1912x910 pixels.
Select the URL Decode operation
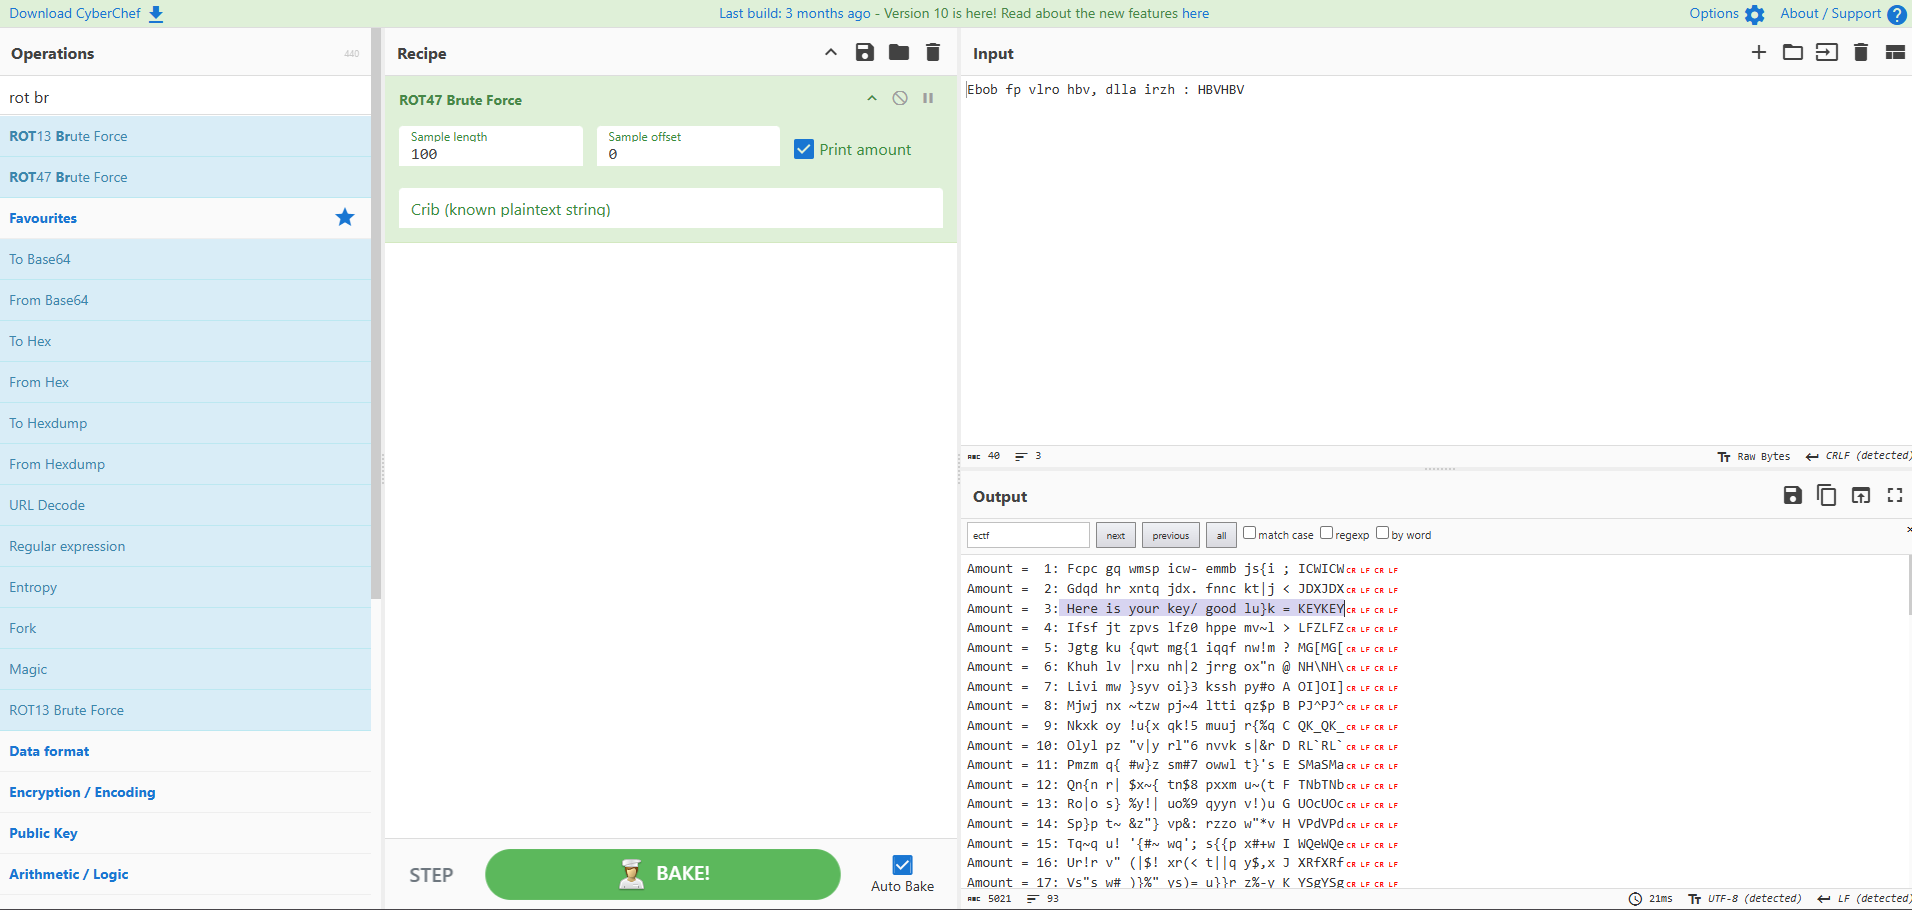[185, 505]
